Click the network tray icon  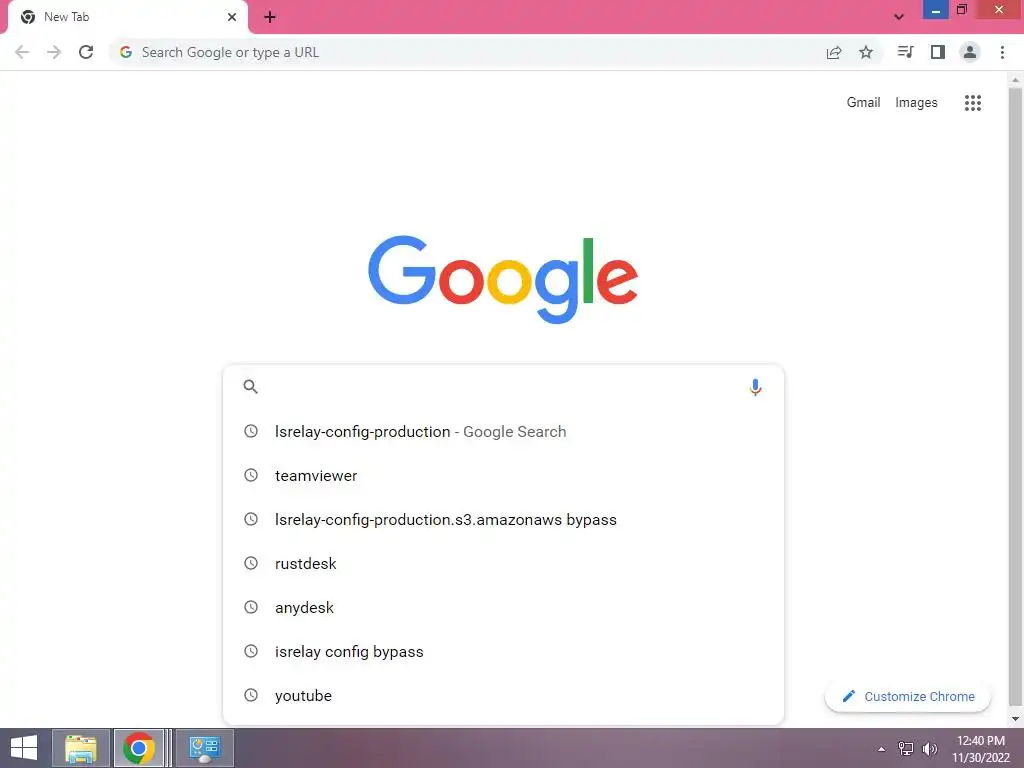click(x=906, y=749)
